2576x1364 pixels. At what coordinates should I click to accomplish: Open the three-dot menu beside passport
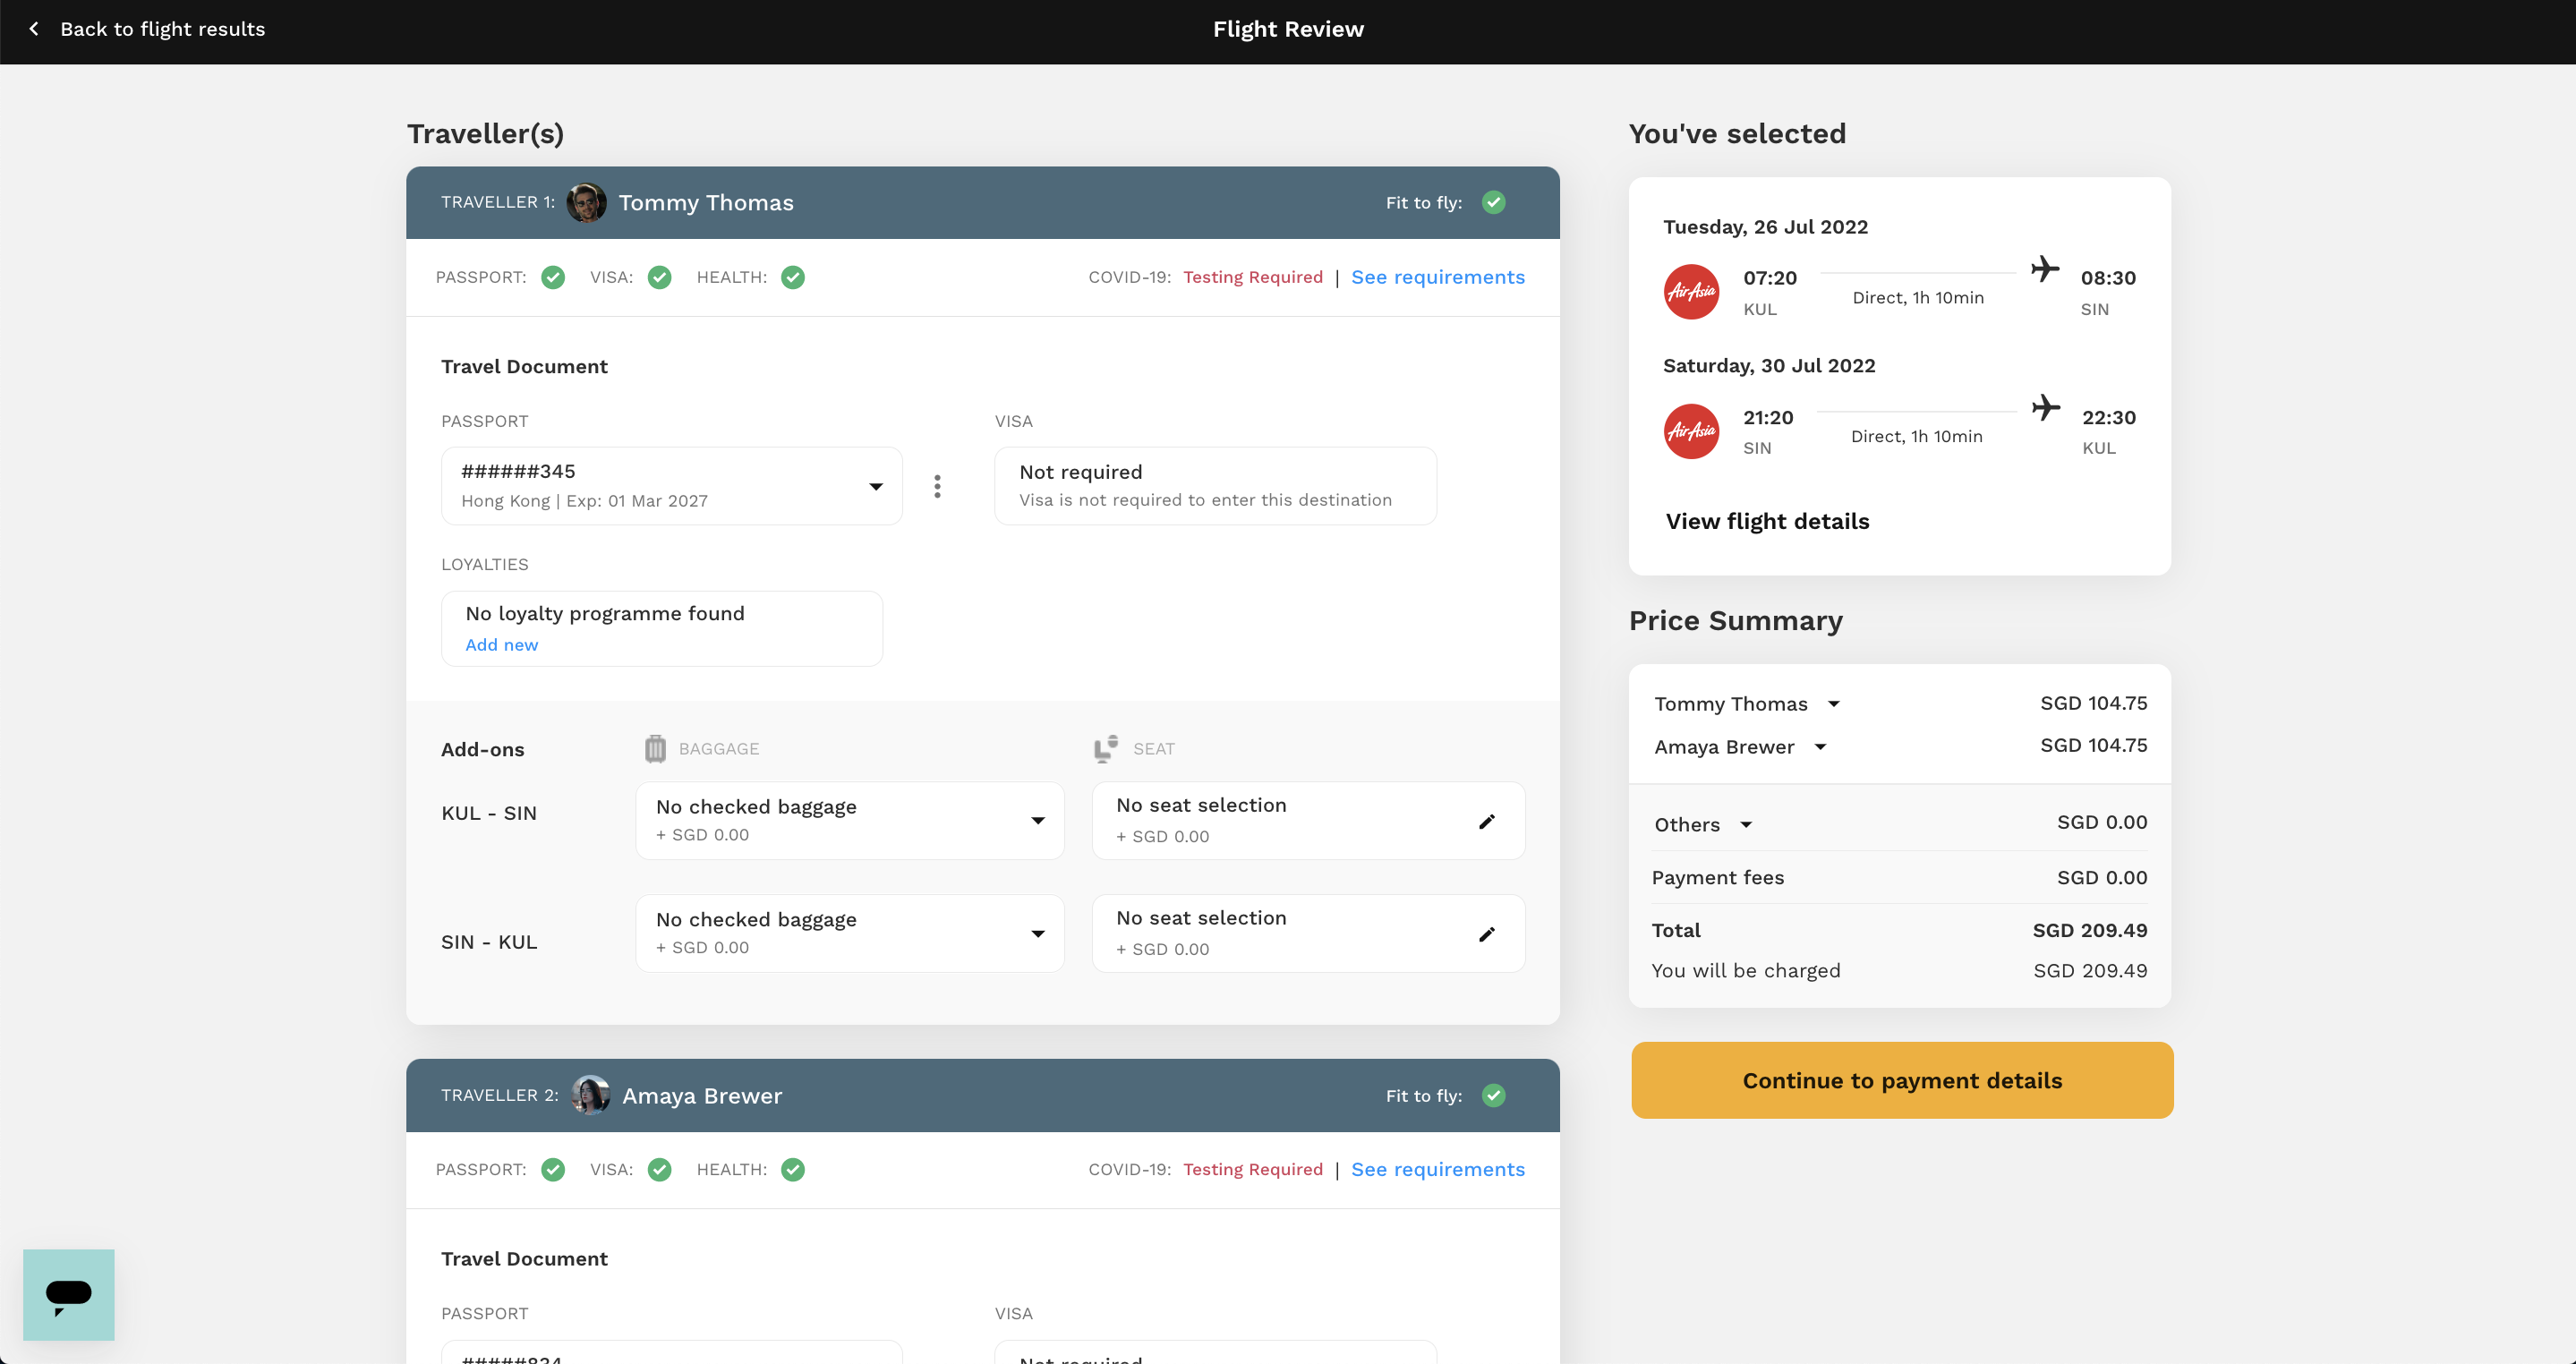click(x=937, y=487)
